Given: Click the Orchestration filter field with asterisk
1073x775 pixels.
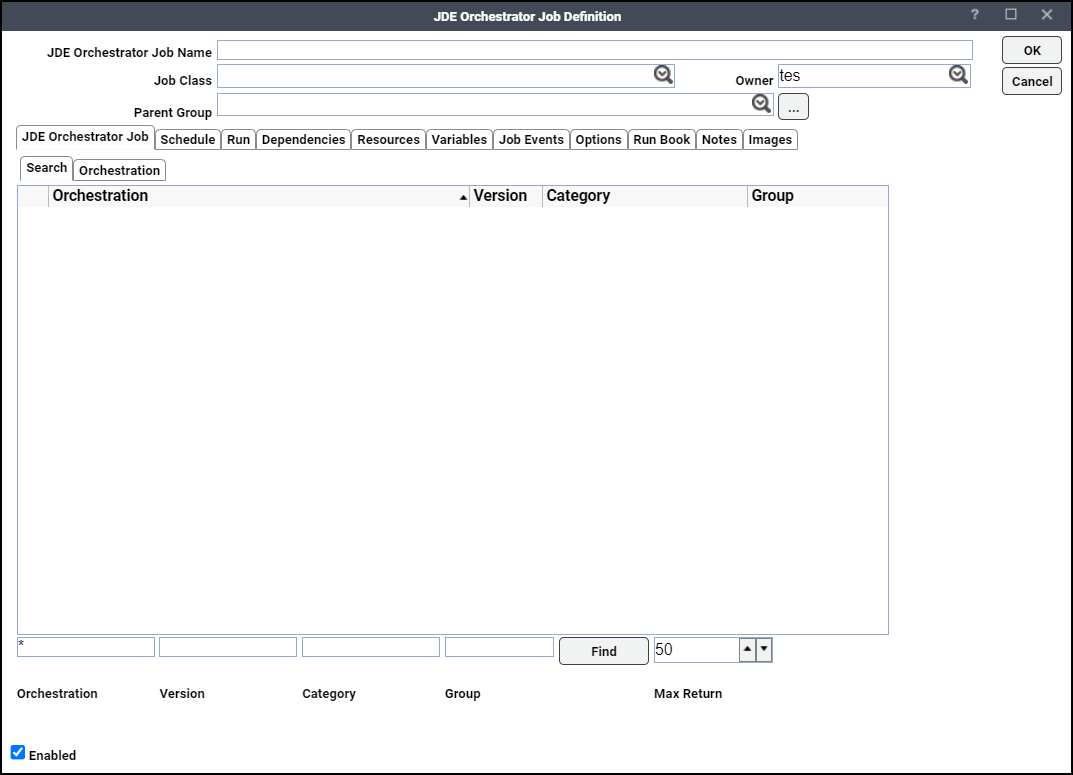Looking at the screenshot, I should (x=86, y=647).
